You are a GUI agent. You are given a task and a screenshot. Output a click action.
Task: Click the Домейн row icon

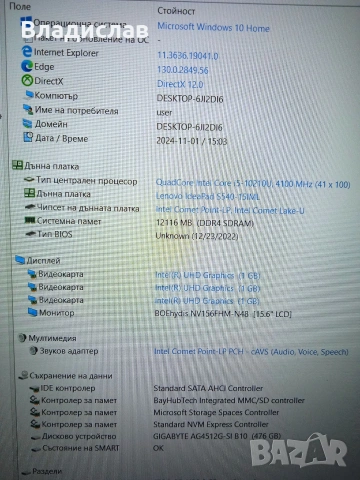tap(28, 123)
